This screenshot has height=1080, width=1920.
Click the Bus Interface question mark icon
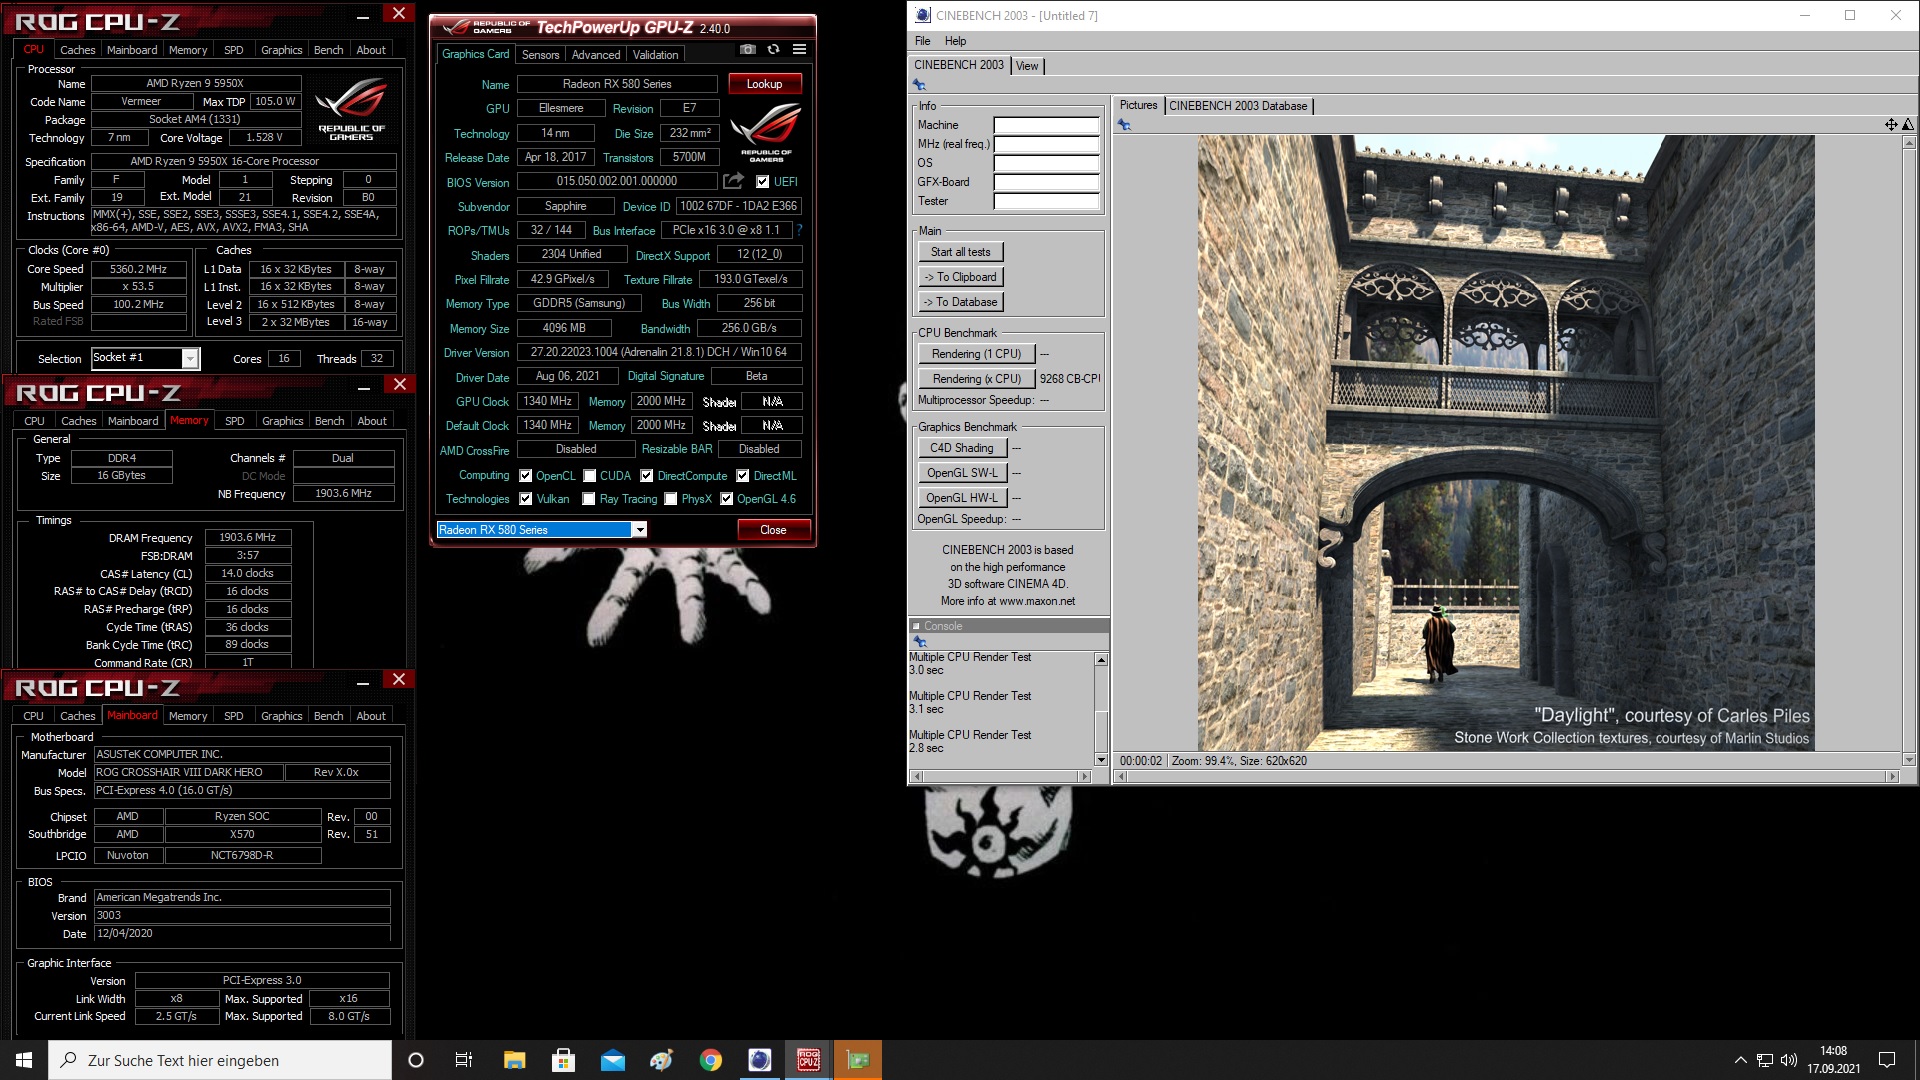pos(799,230)
